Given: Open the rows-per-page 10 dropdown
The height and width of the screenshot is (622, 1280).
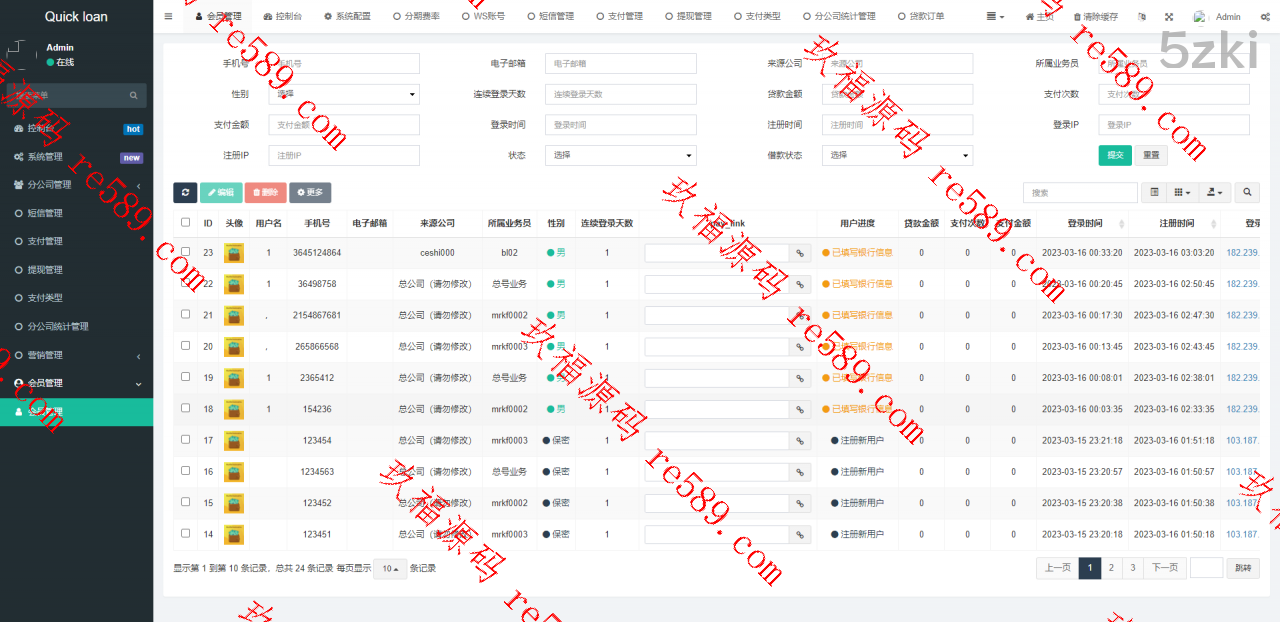Looking at the screenshot, I should point(390,568).
